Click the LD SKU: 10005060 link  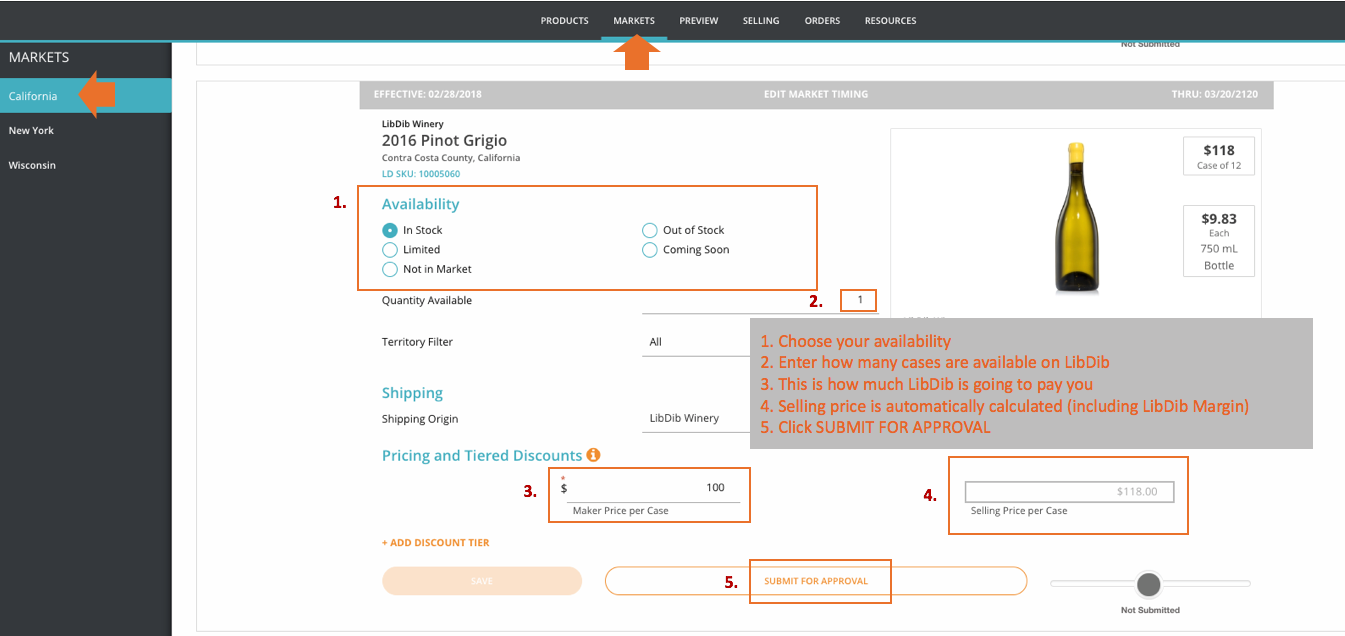(421, 174)
